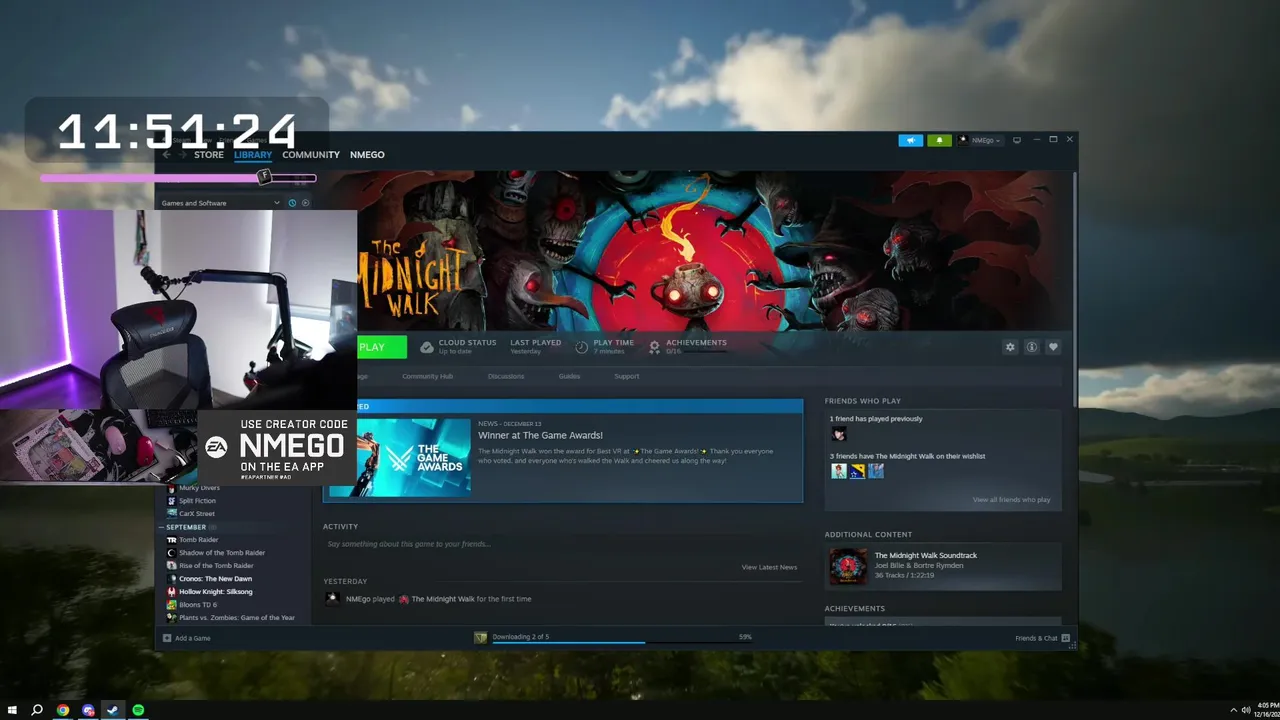Open The Midnight Walk Soundtrack thumbnail
The height and width of the screenshot is (720, 1280).
click(x=848, y=566)
